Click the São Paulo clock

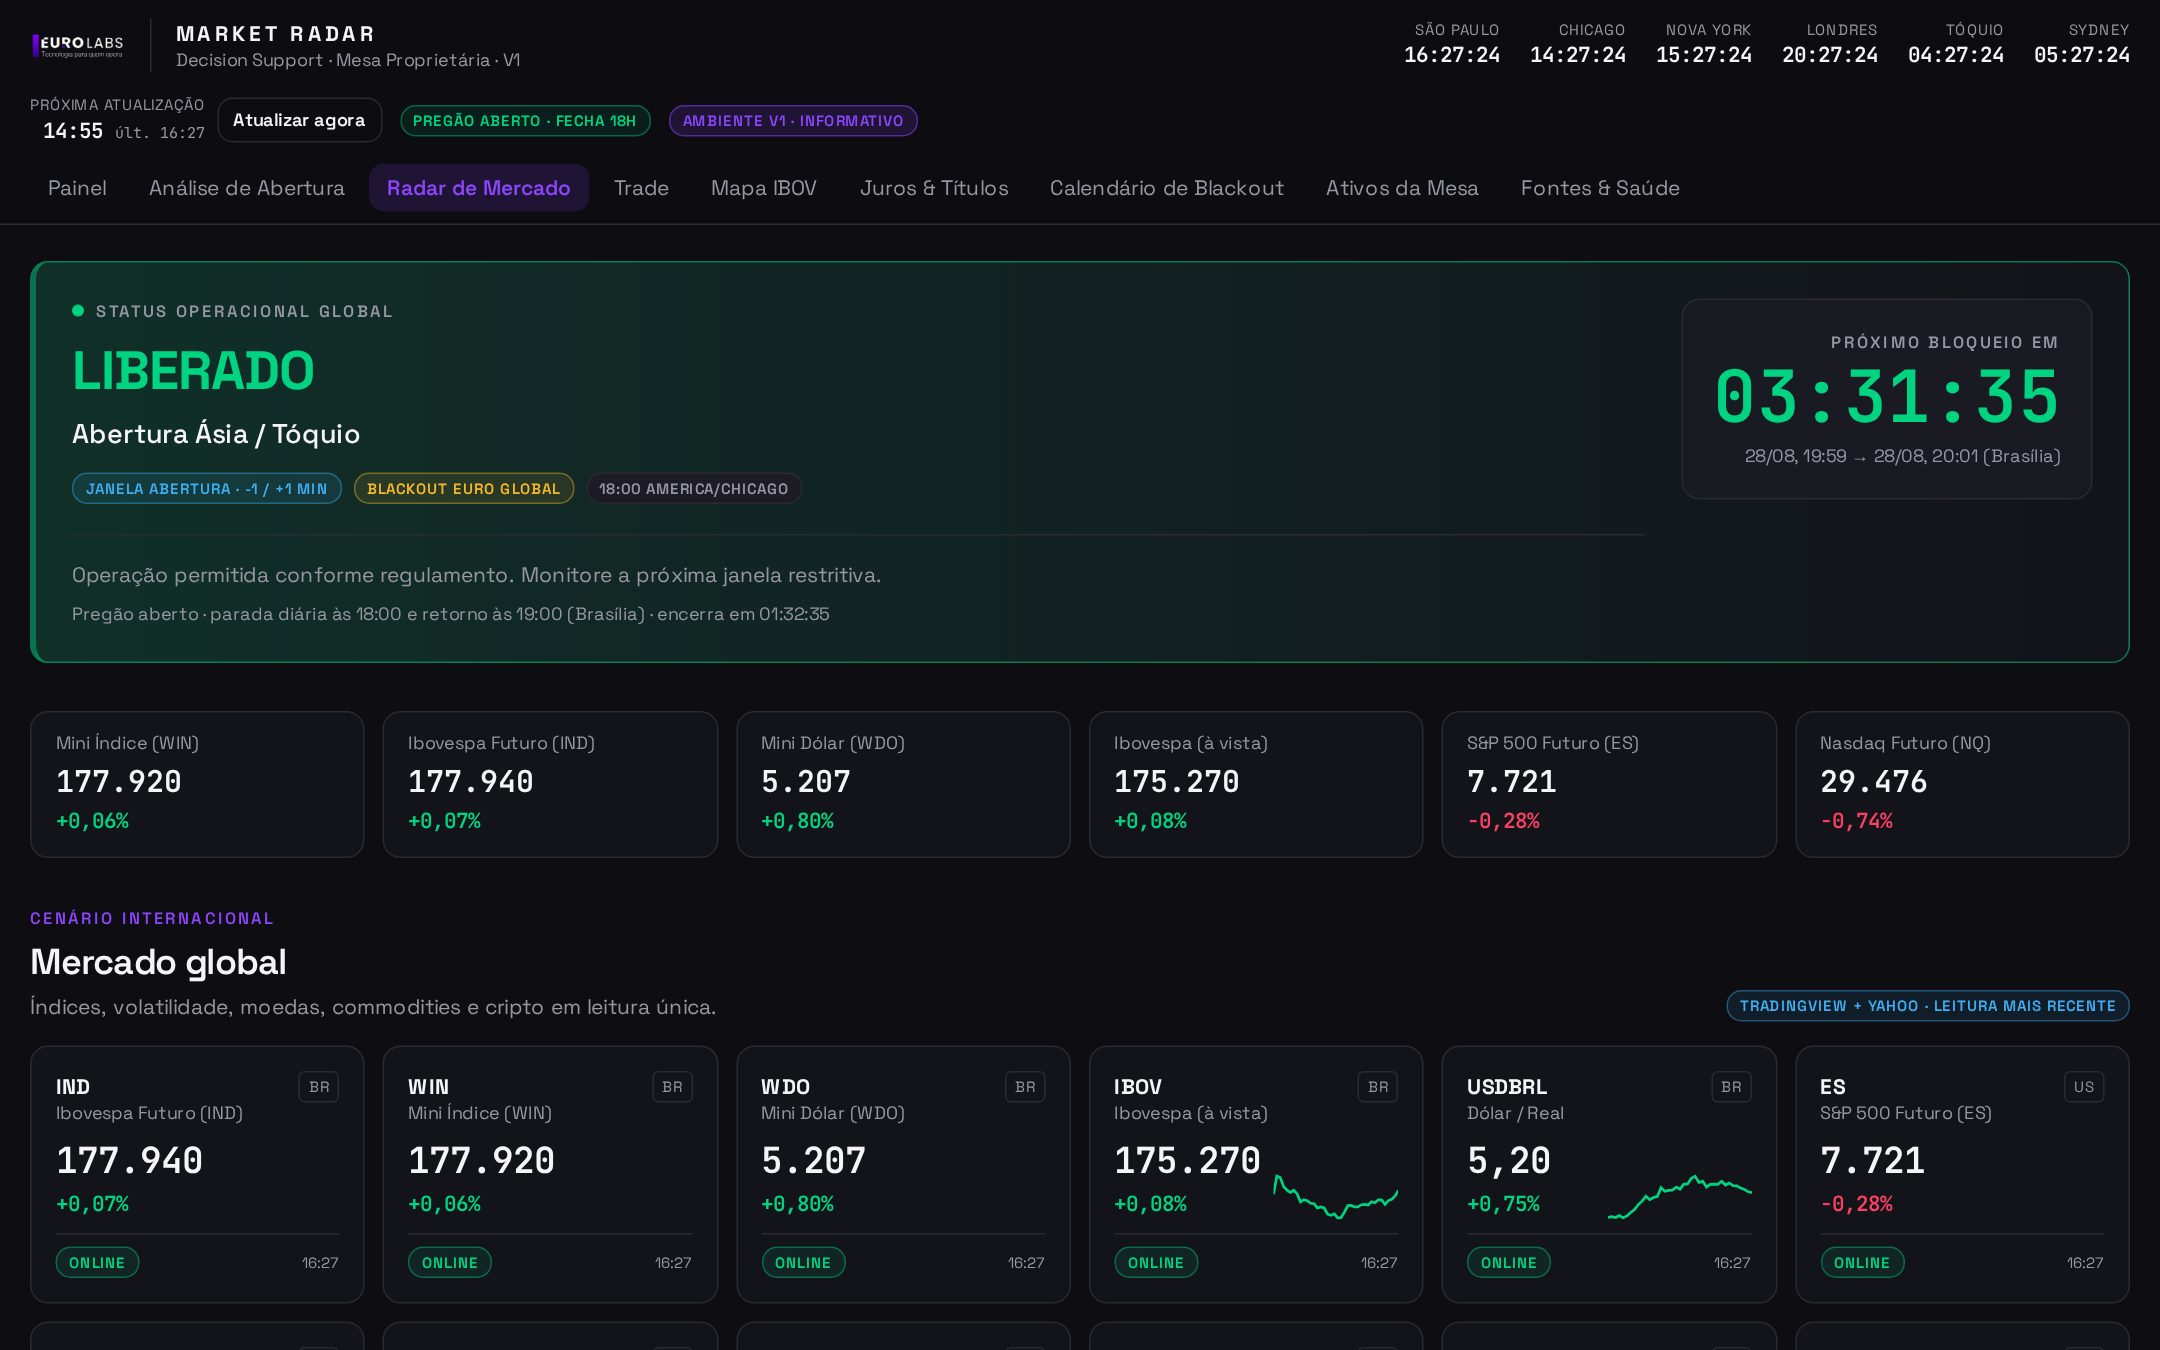tap(1452, 44)
